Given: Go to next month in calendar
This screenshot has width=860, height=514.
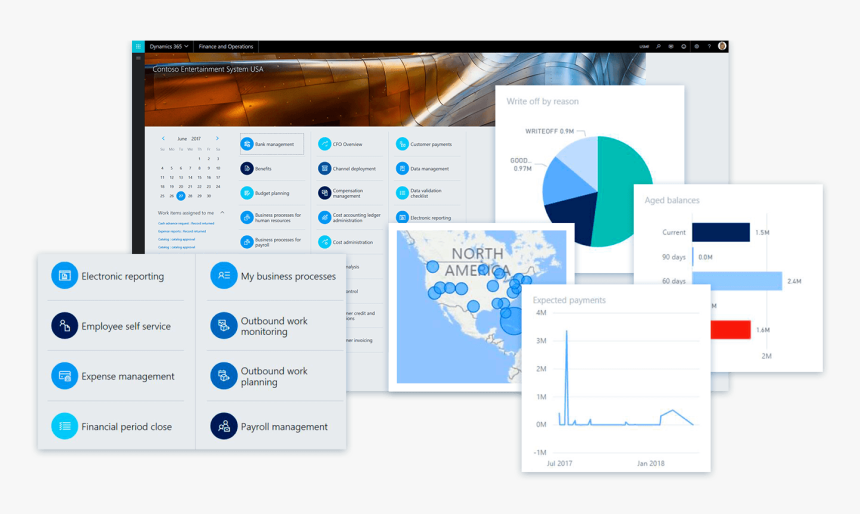Looking at the screenshot, I should click(x=217, y=138).
